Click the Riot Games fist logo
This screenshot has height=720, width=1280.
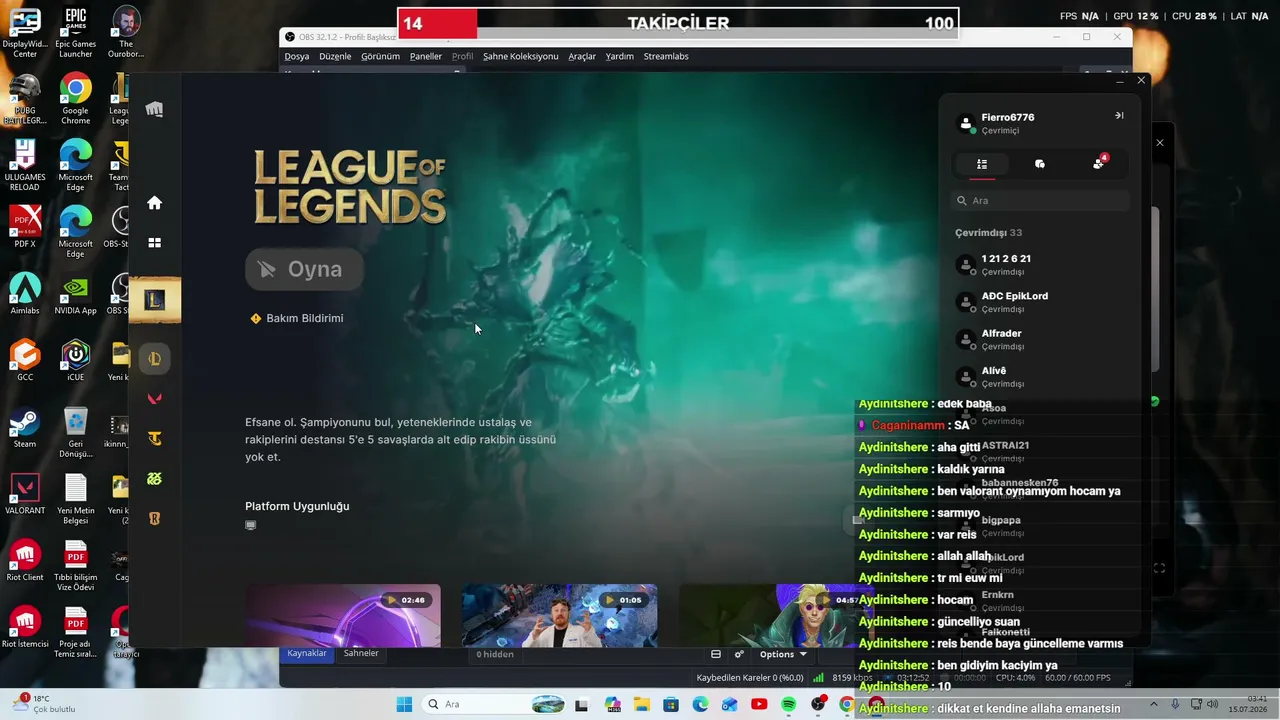point(154,109)
